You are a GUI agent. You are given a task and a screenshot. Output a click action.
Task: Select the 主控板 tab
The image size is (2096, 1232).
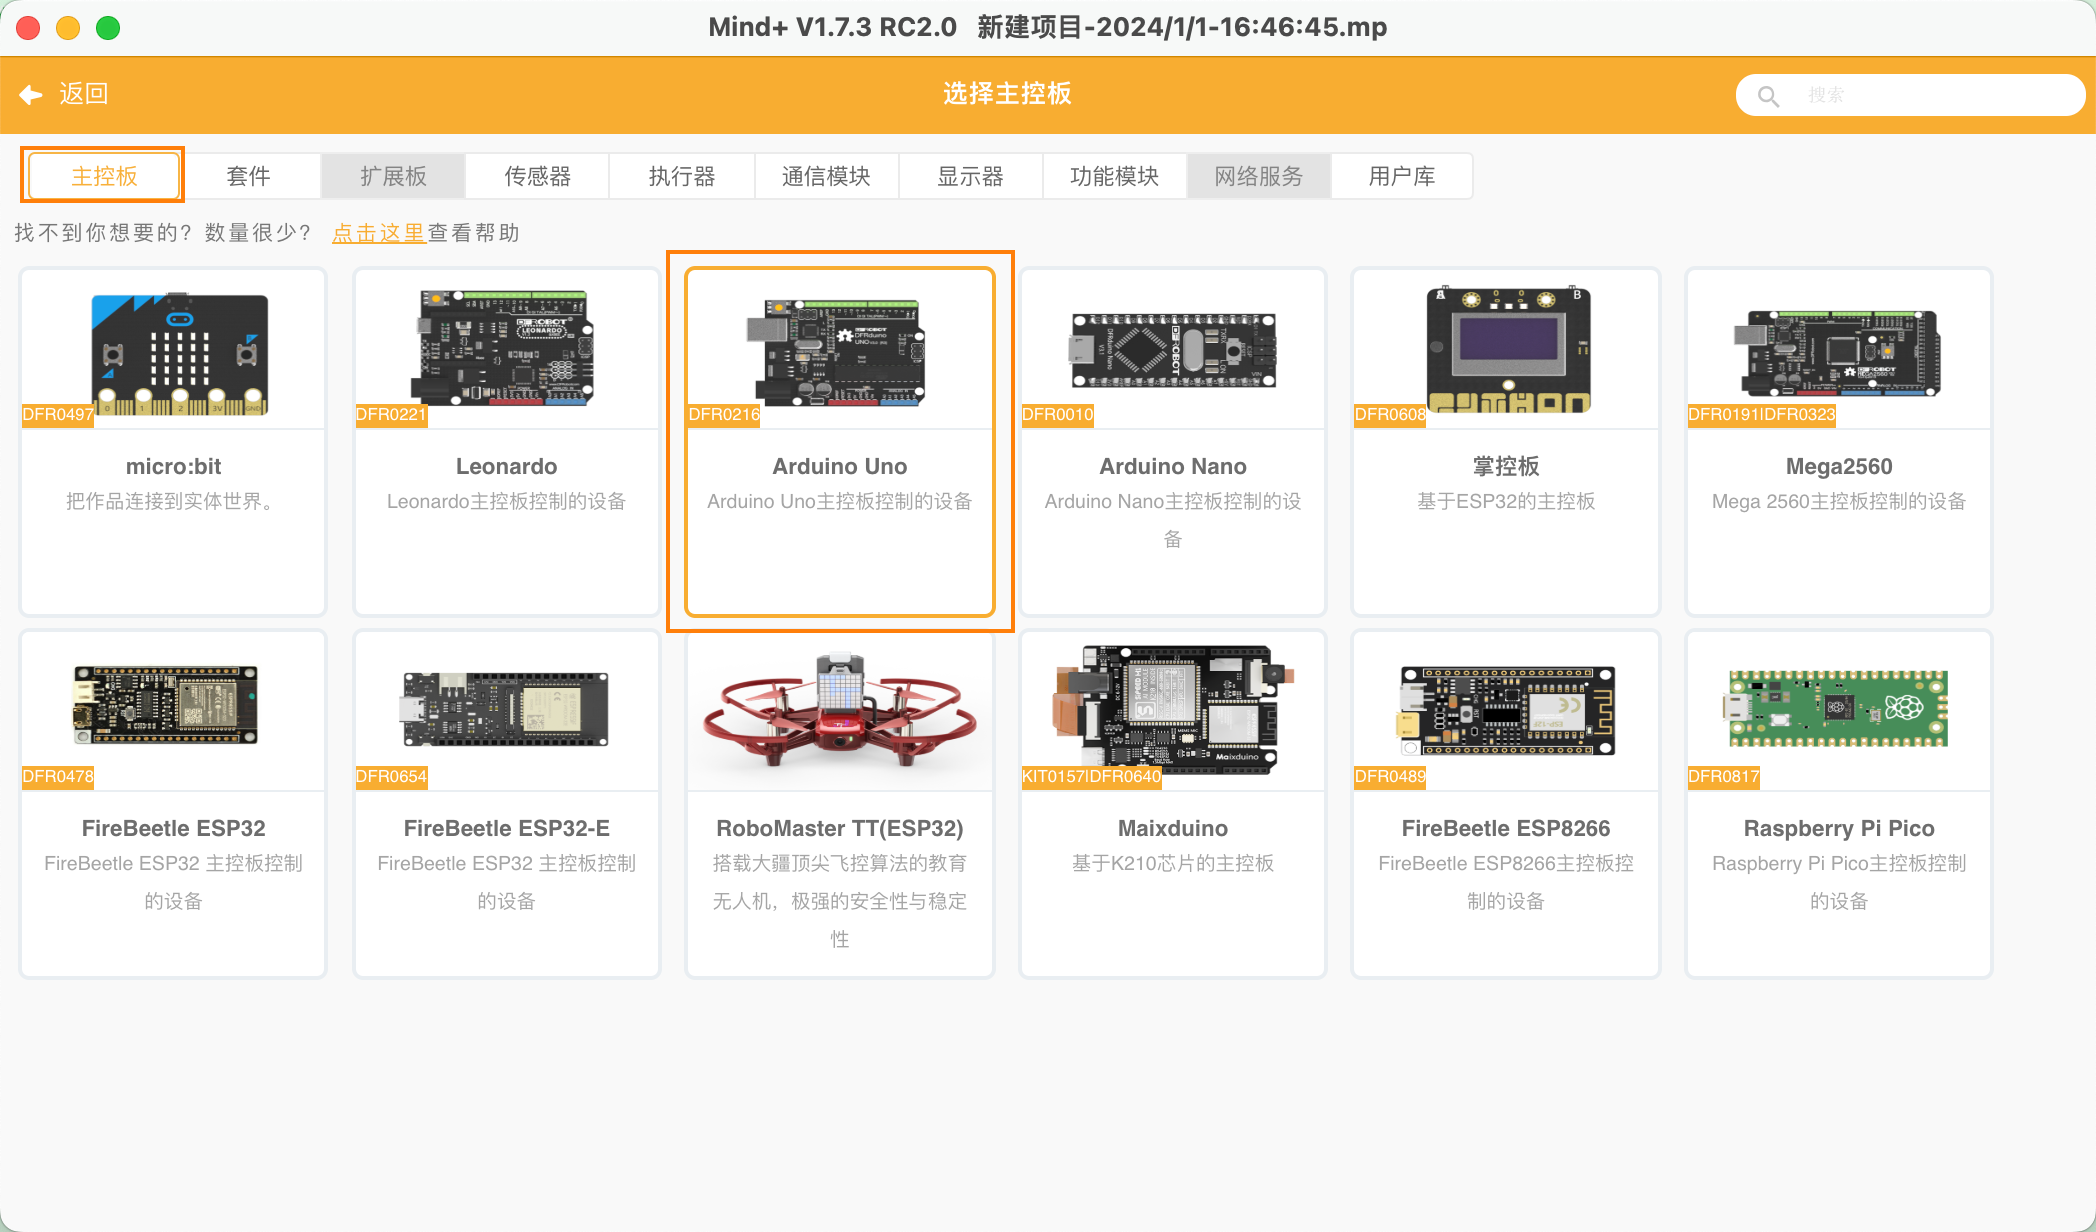click(x=104, y=176)
